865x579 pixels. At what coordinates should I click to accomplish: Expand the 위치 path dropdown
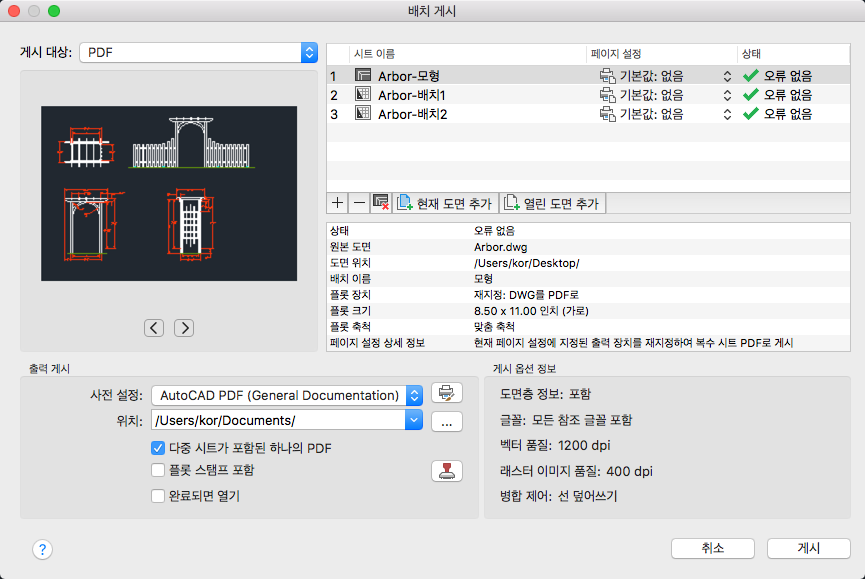[414, 420]
